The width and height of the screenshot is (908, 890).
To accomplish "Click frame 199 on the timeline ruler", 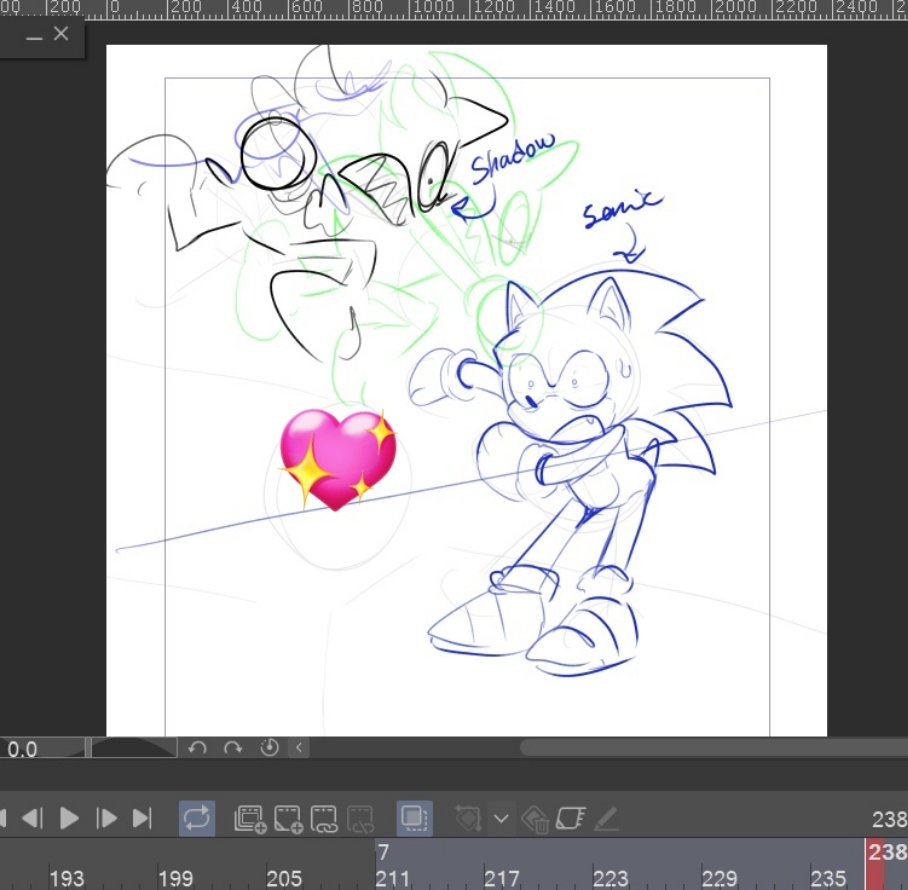I will tap(175, 879).
